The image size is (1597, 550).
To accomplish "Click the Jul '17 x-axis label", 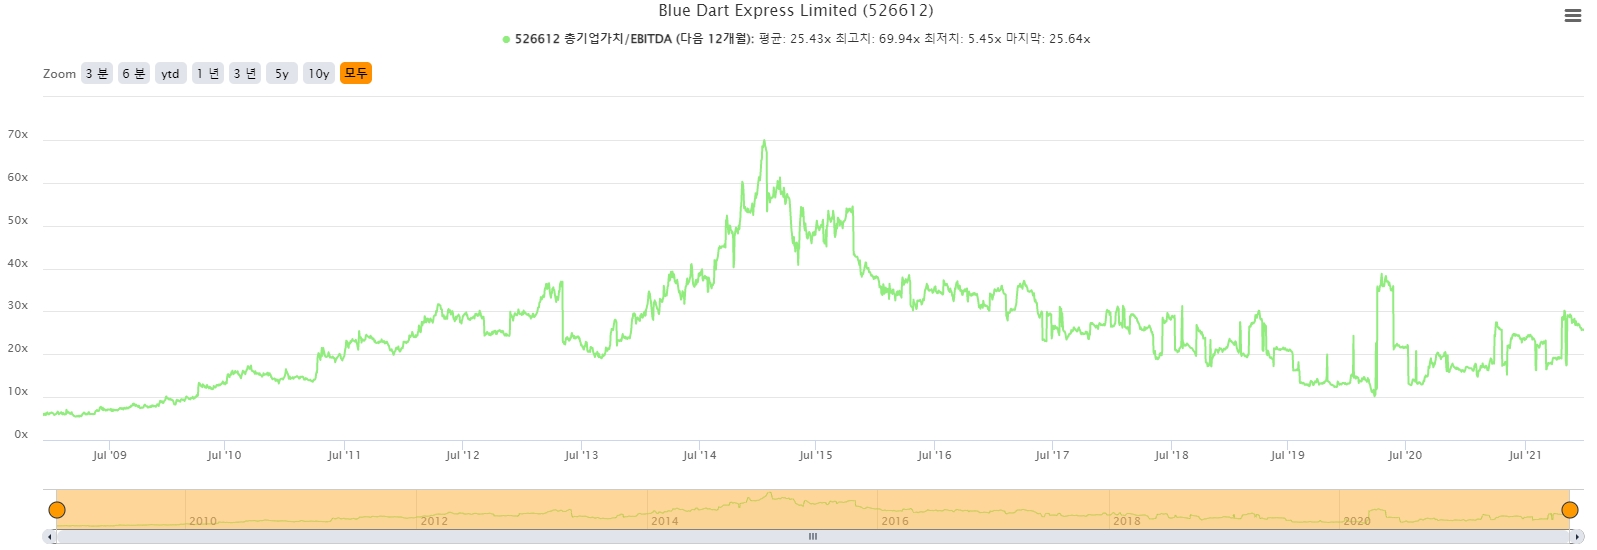I will point(1052,455).
